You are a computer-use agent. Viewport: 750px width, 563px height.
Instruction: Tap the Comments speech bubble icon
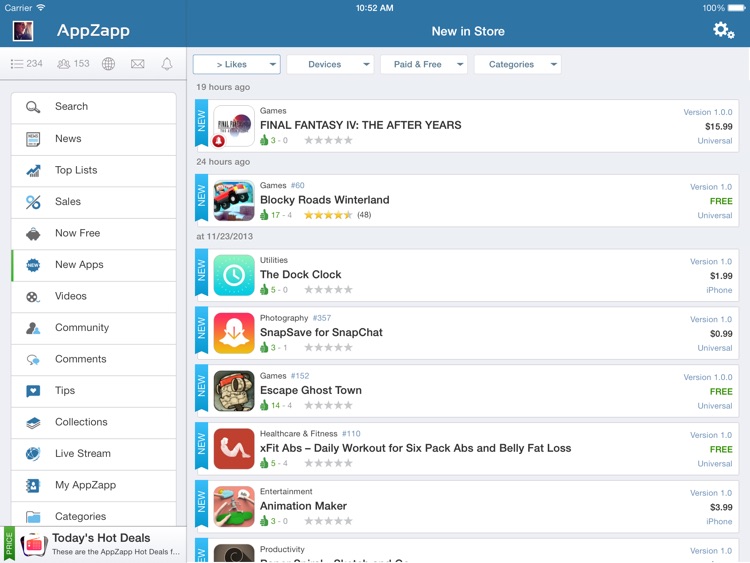[x=33, y=360]
